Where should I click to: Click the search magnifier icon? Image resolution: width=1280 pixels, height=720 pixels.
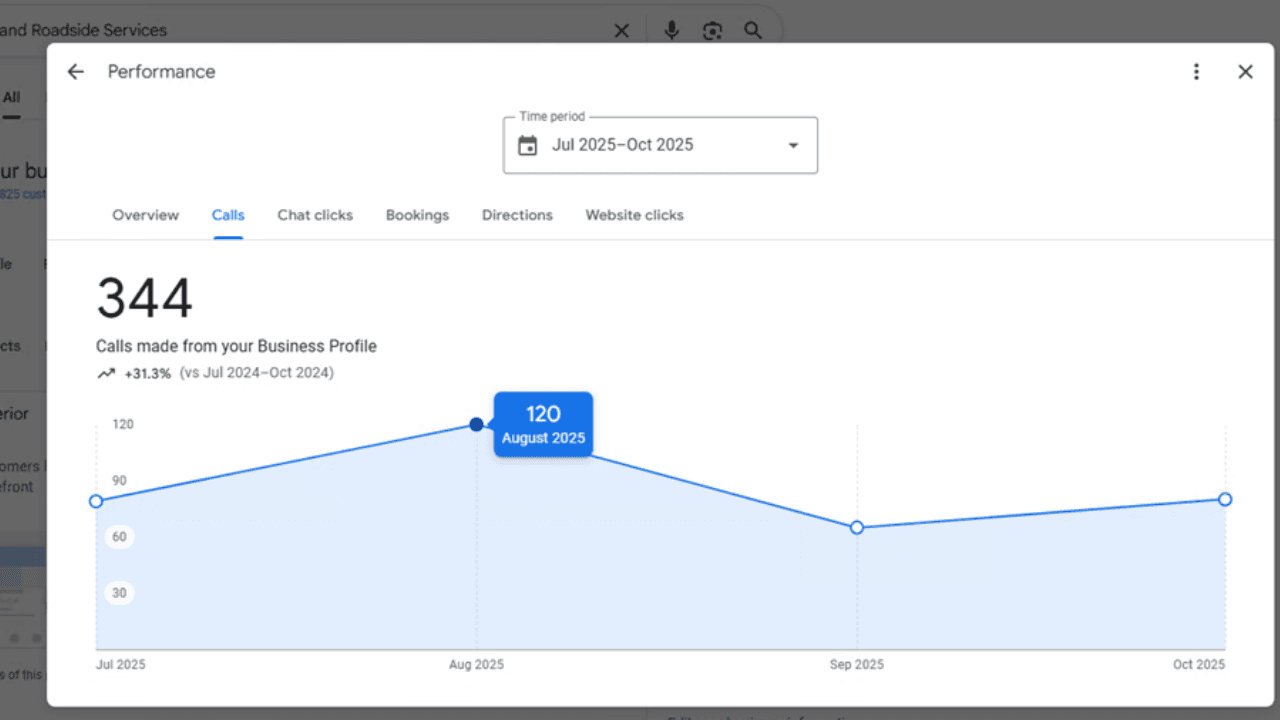(753, 30)
